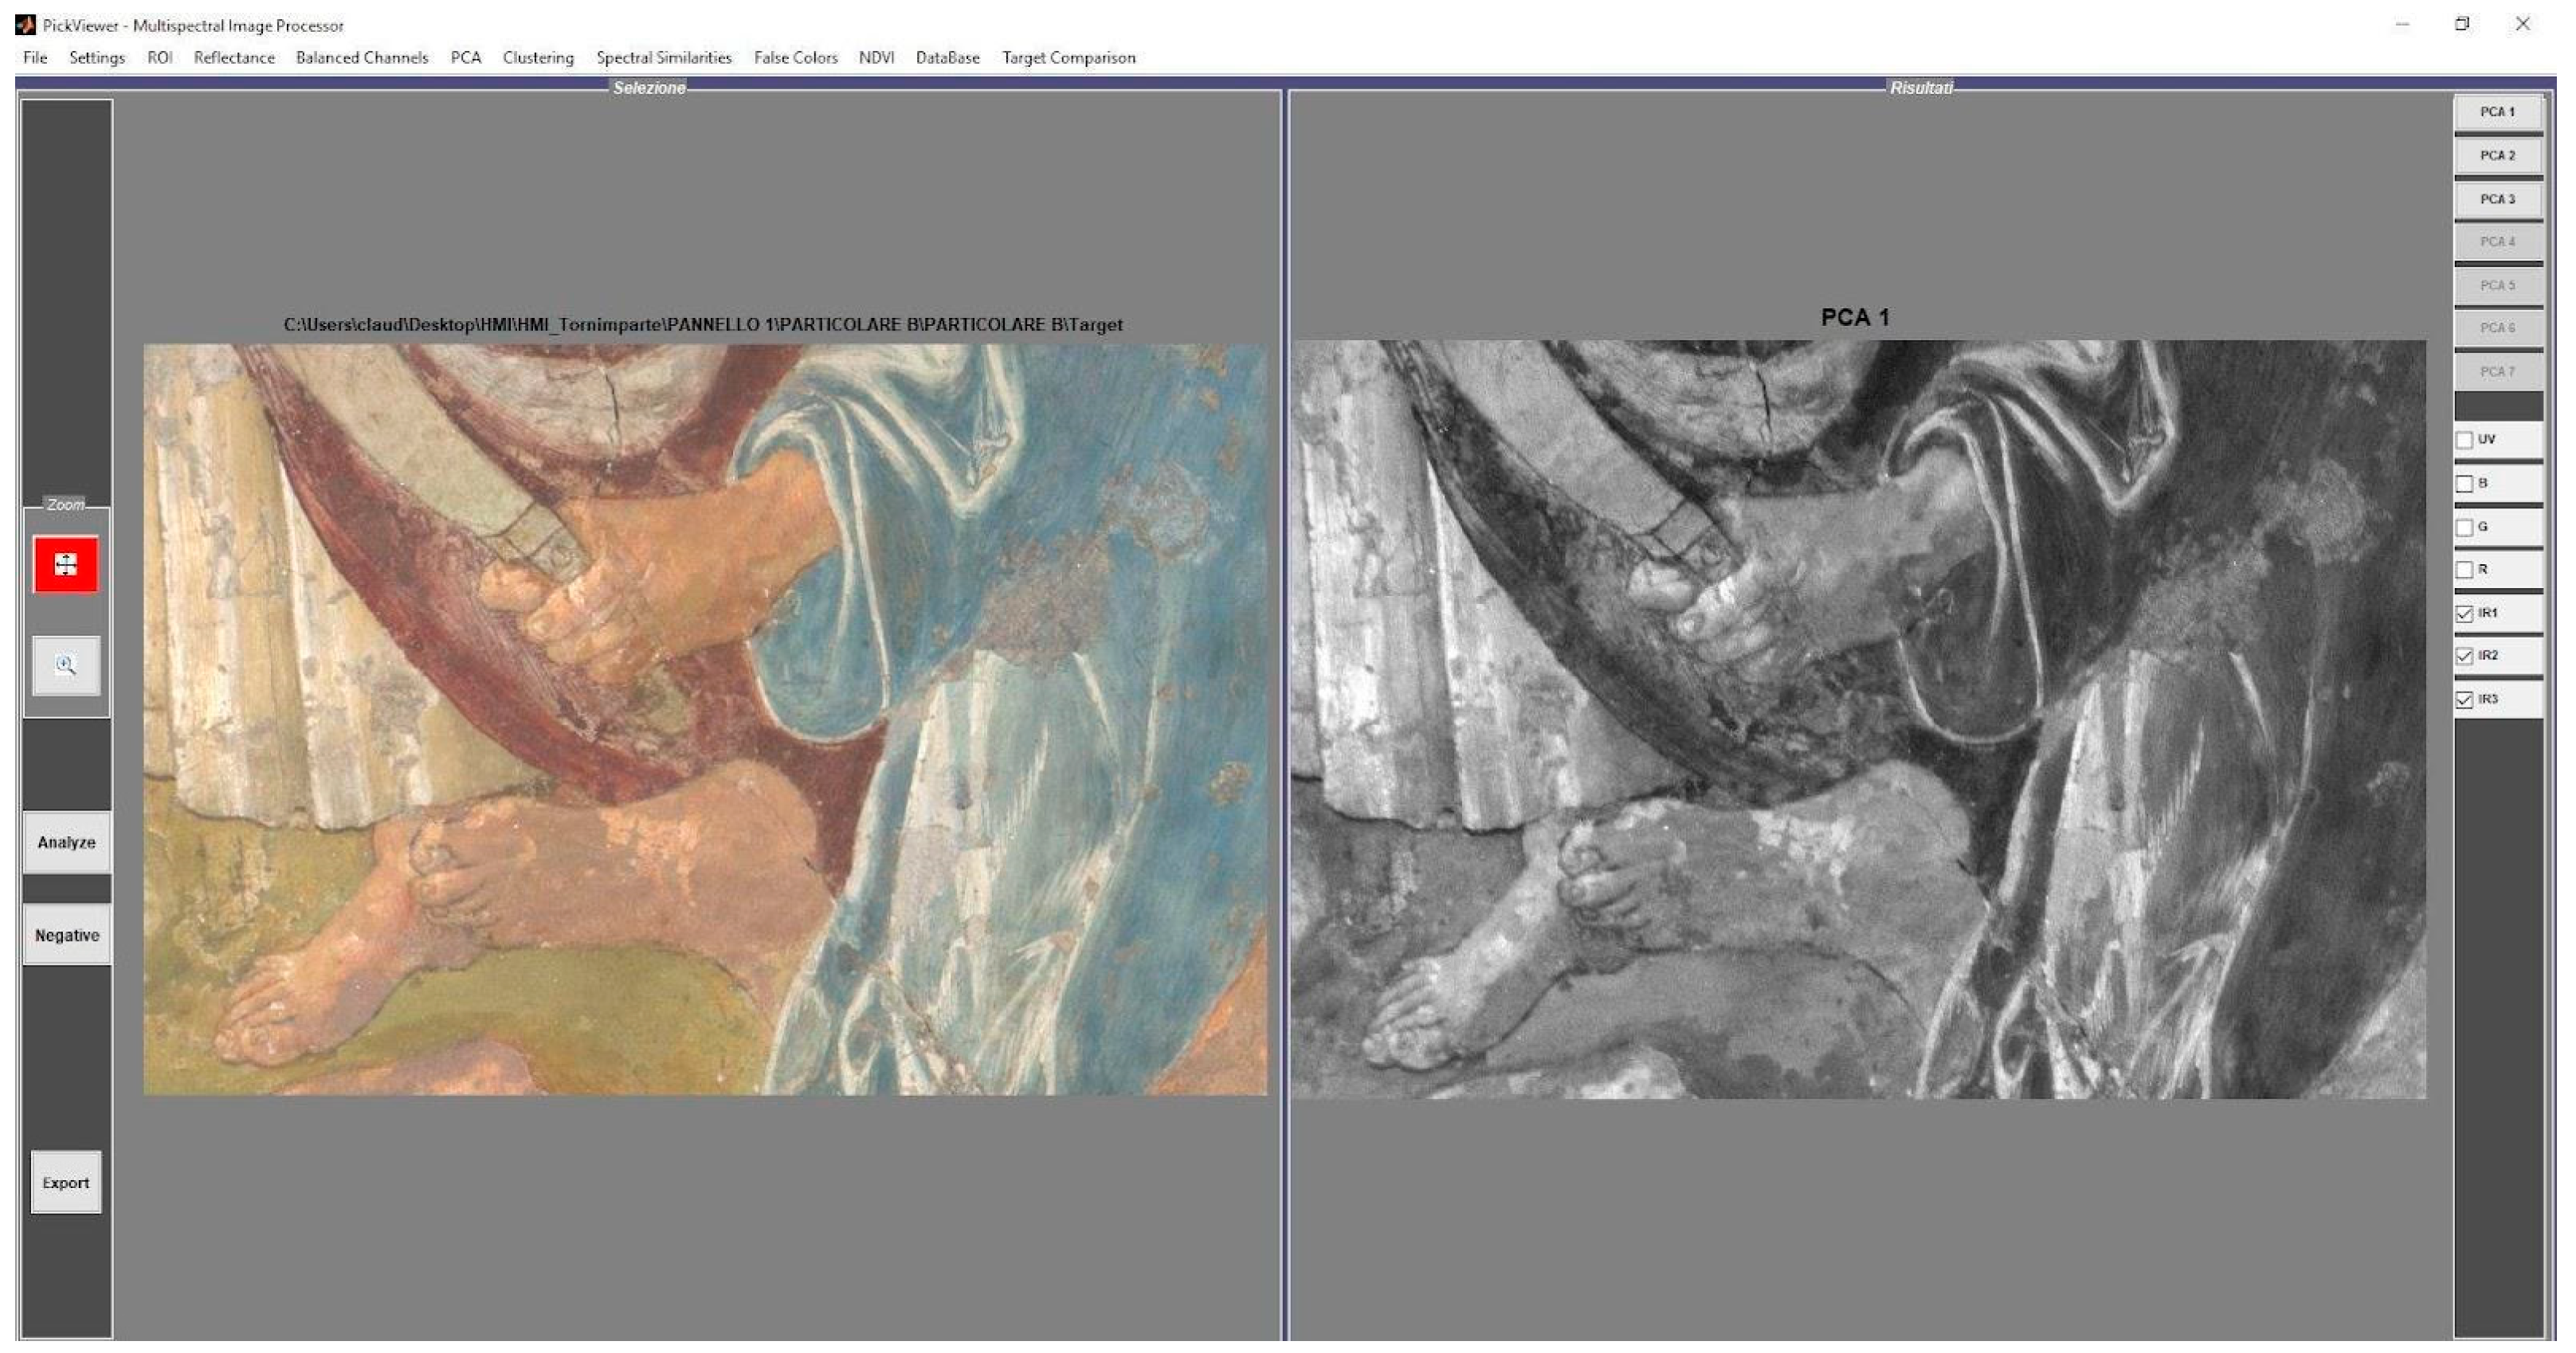Enable the G channel checkbox
Image resolution: width=2576 pixels, height=1353 pixels.
[2464, 527]
